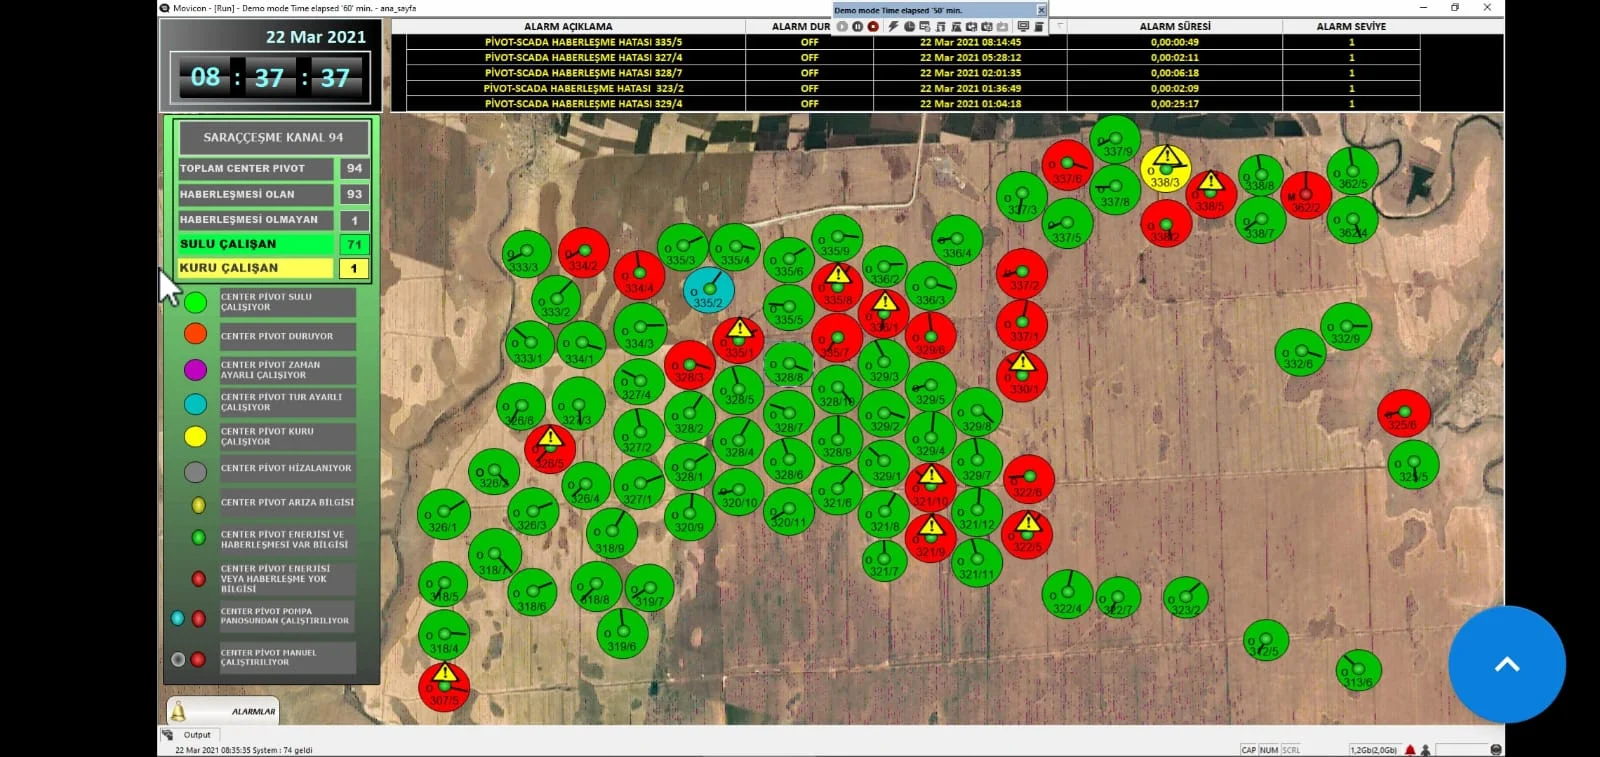Screen dimensions: 1600x757
Task: Switch to the Output tab
Action: click(x=196, y=735)
